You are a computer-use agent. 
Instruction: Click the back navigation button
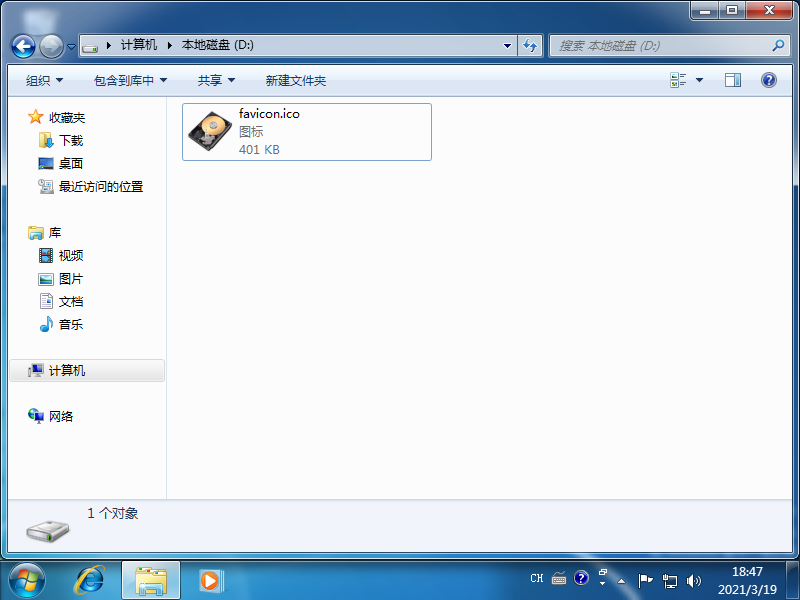[x=22, y=45]
